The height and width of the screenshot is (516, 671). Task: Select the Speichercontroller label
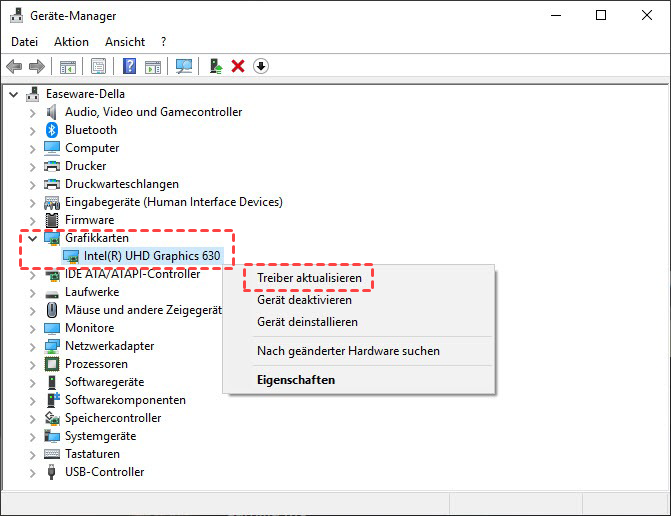coord(113,418)
